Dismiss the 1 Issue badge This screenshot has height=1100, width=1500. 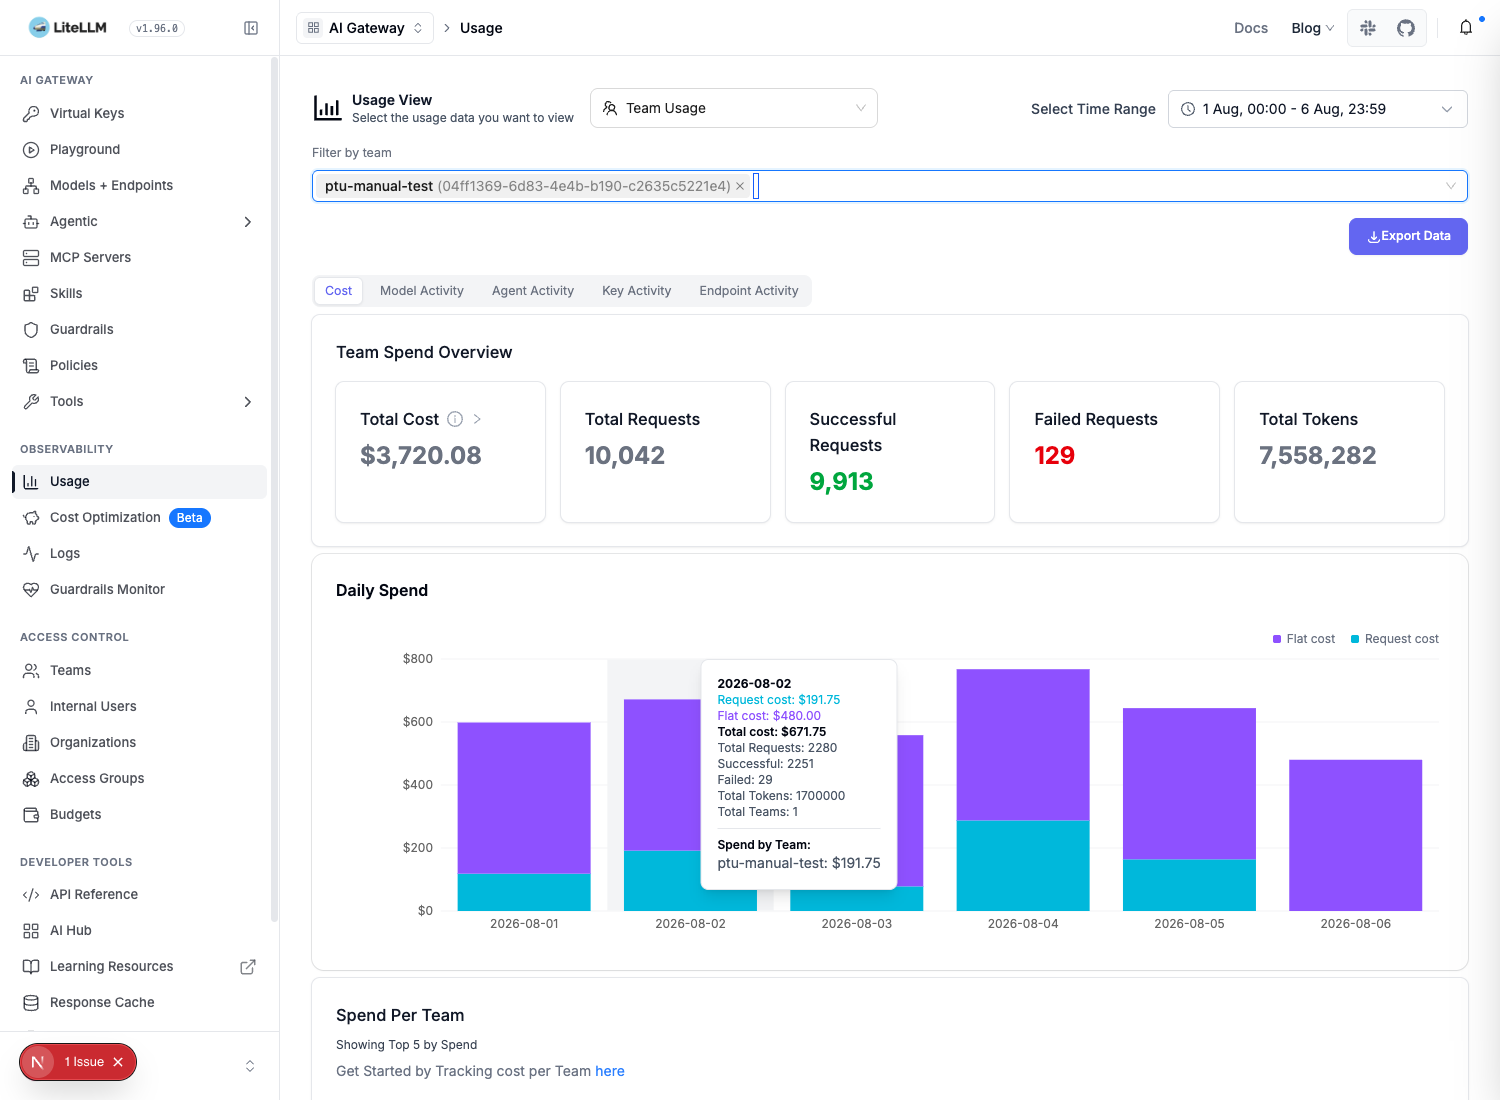[x=118, y=1062]
